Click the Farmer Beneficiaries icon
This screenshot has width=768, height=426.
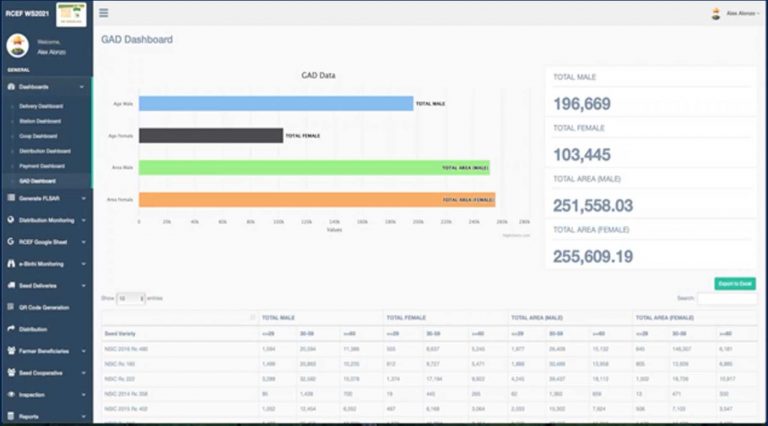[10, 351]
